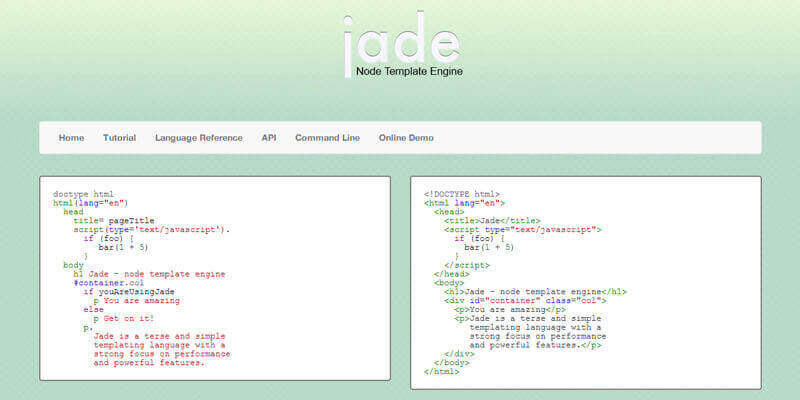Viewport: 800px width, 400px height.
Task: Open the Home page
Action: pos(71,138)
